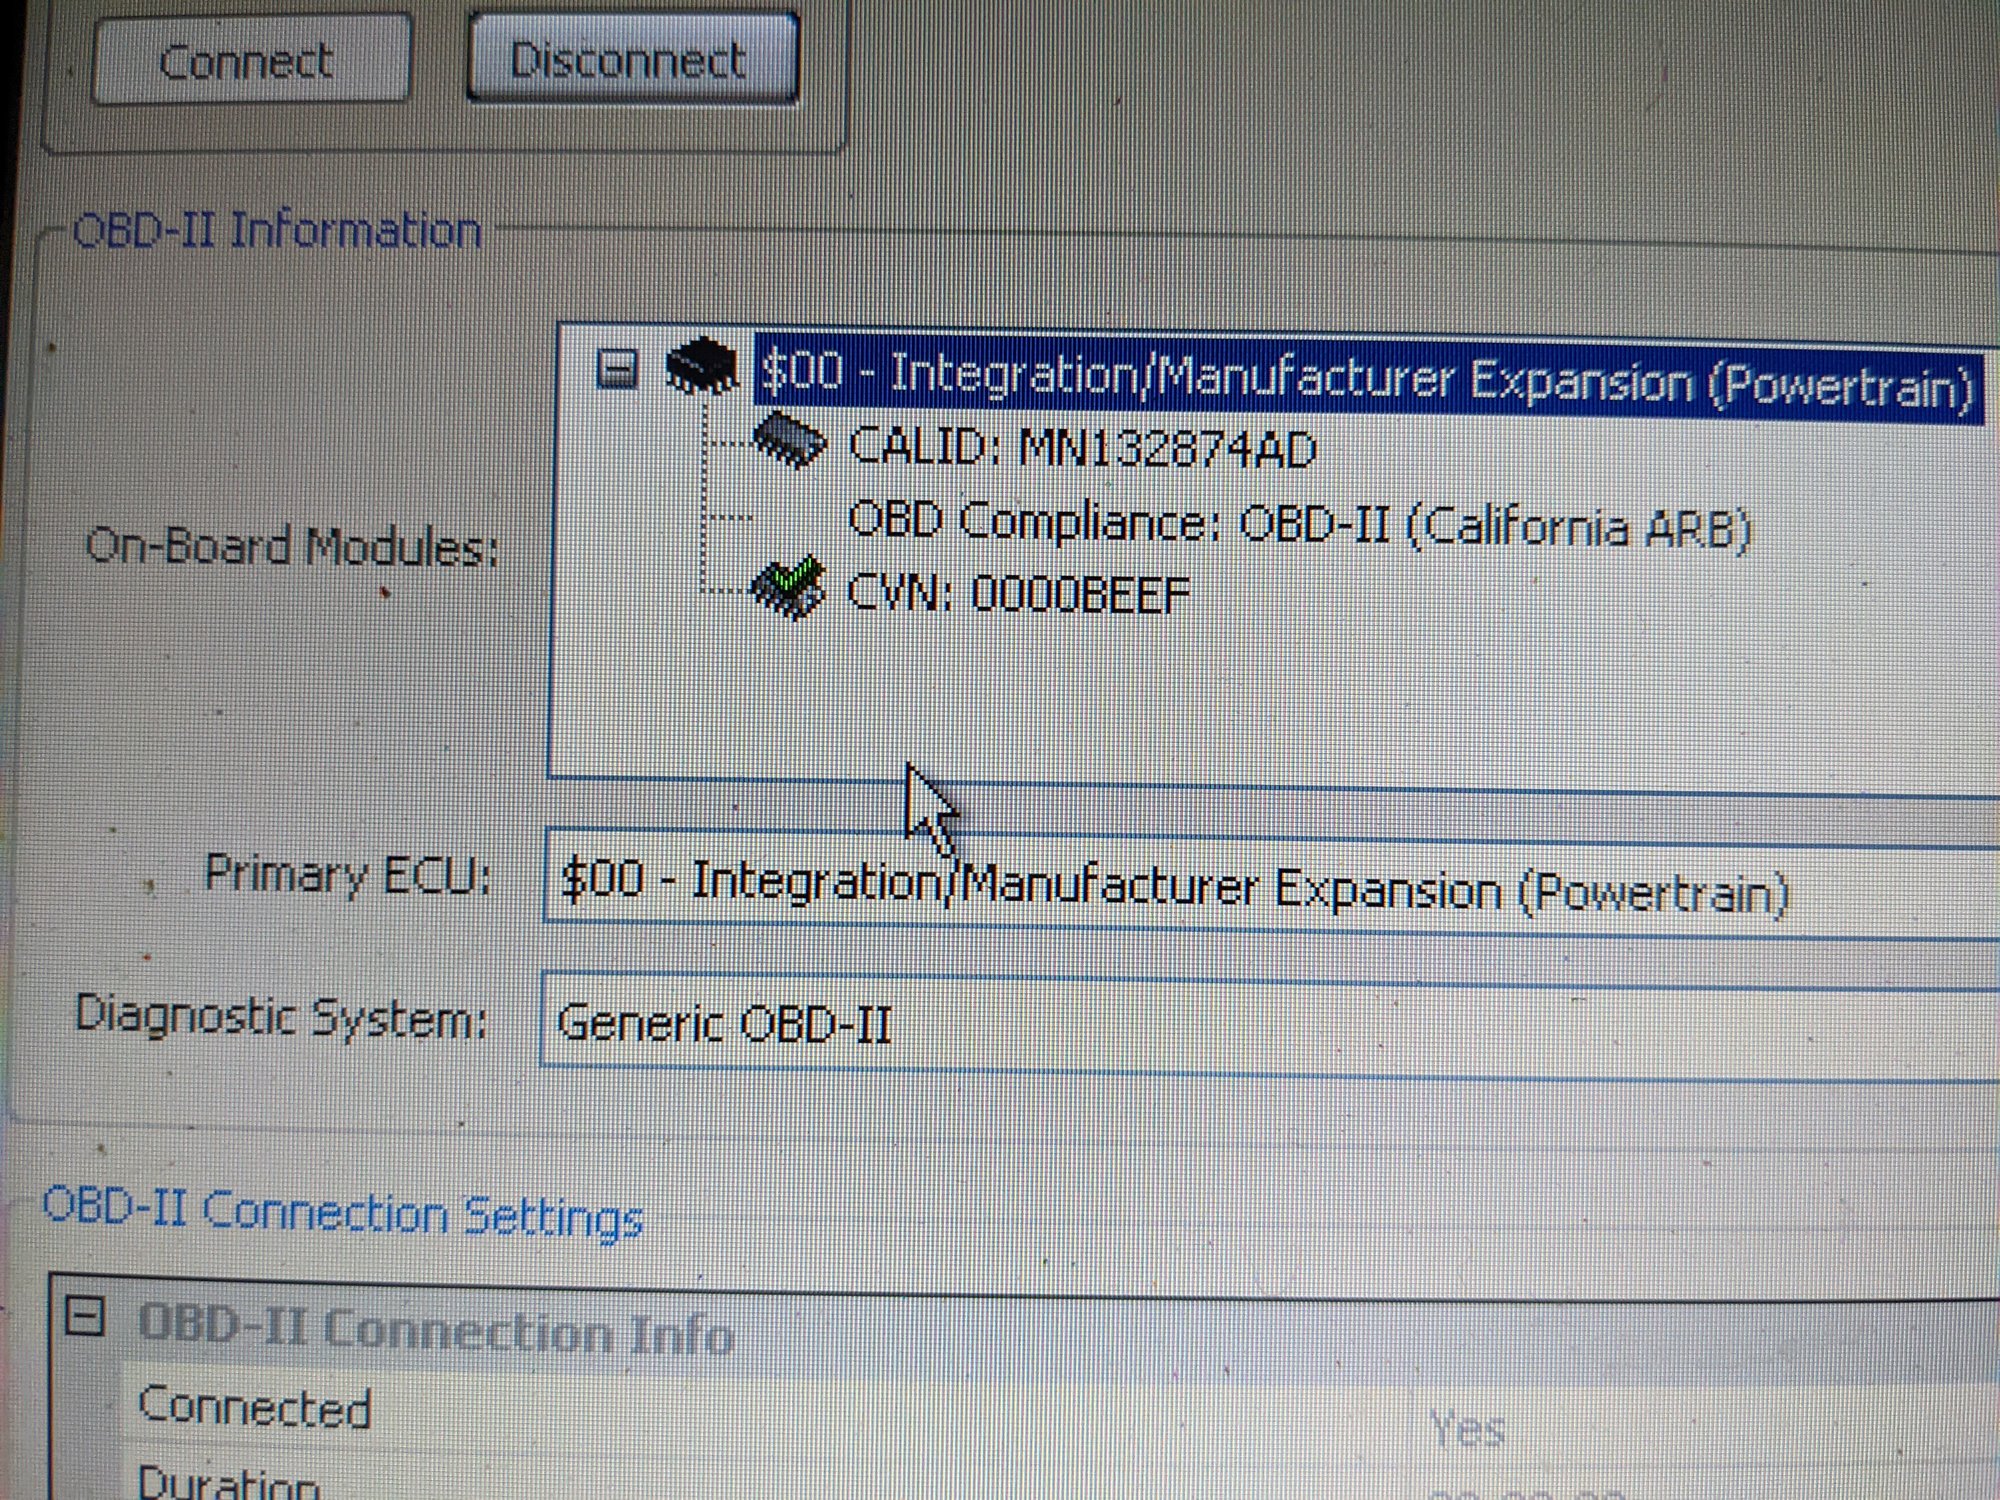Click the OBD-II Connection Info header text
Viewport: 2000px width, 1500px height.
tap(435, 1330)
